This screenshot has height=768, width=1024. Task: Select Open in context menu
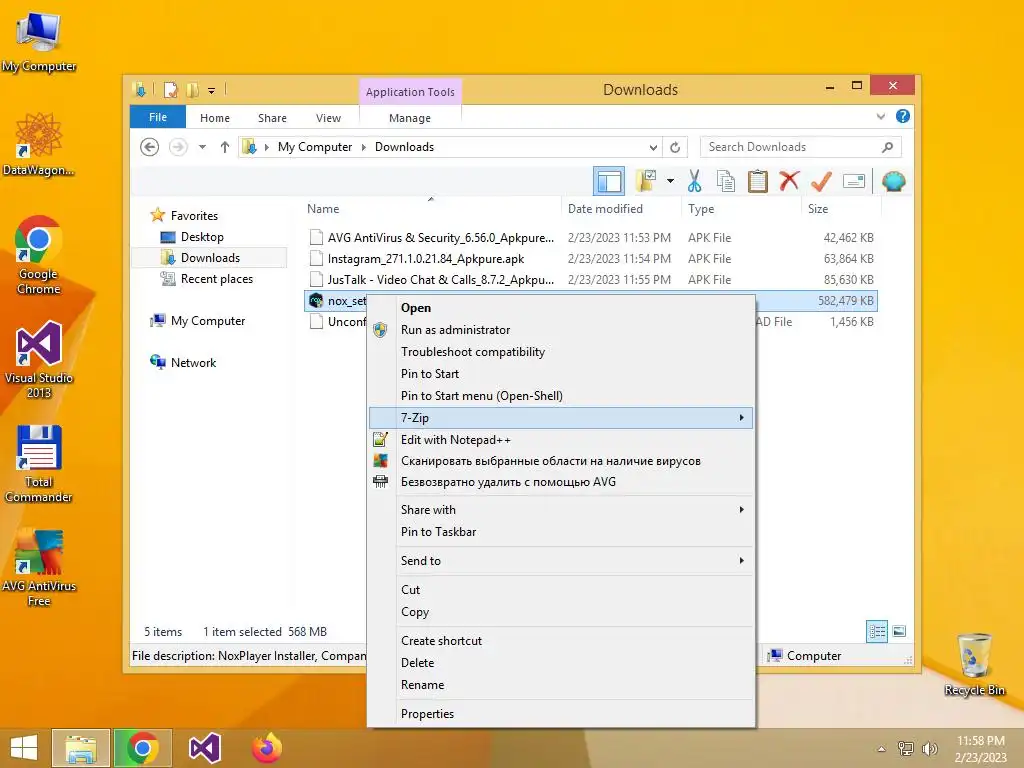tap(561, 308)
